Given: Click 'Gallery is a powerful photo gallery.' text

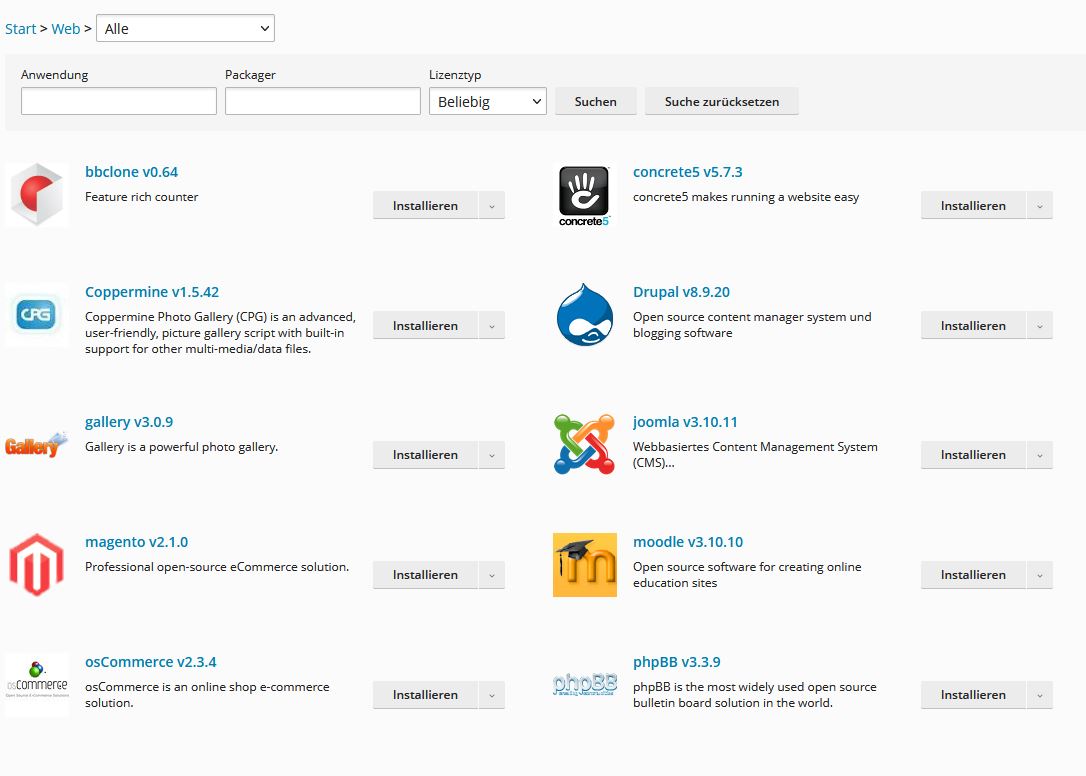Looking at the screenshot, I should tap(181, 447).
